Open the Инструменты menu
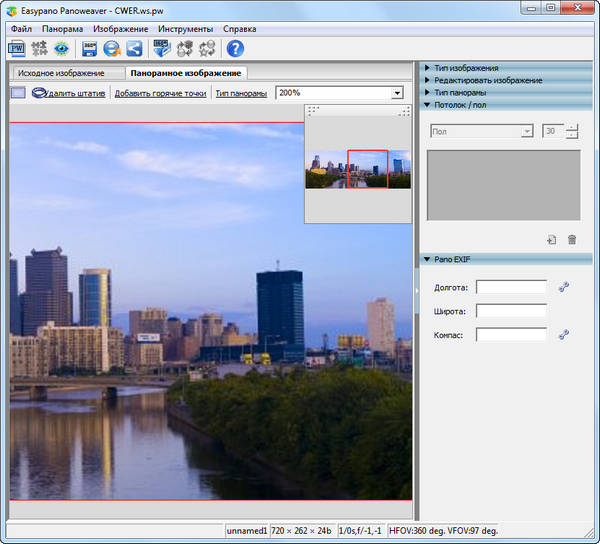The image size is (600, 544). pos(185,29)
